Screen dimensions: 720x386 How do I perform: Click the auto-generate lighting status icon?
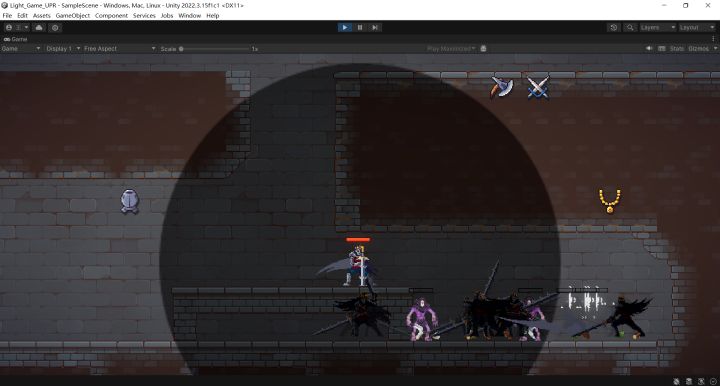701,381
